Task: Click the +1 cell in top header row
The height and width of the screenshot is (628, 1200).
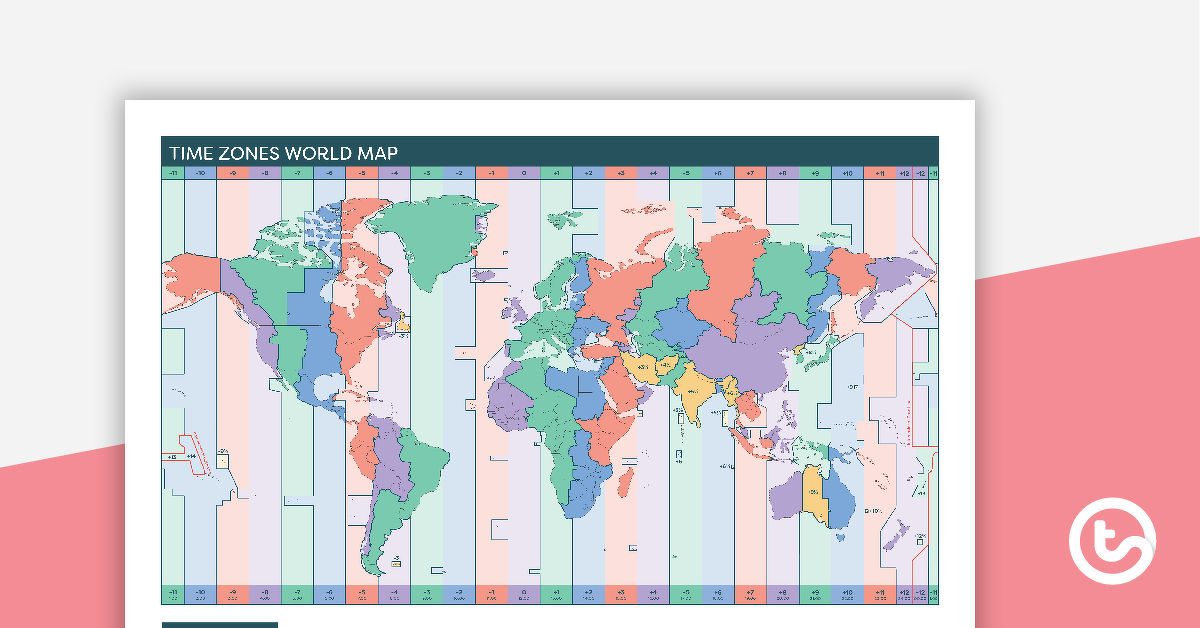Action: [556, 173]
